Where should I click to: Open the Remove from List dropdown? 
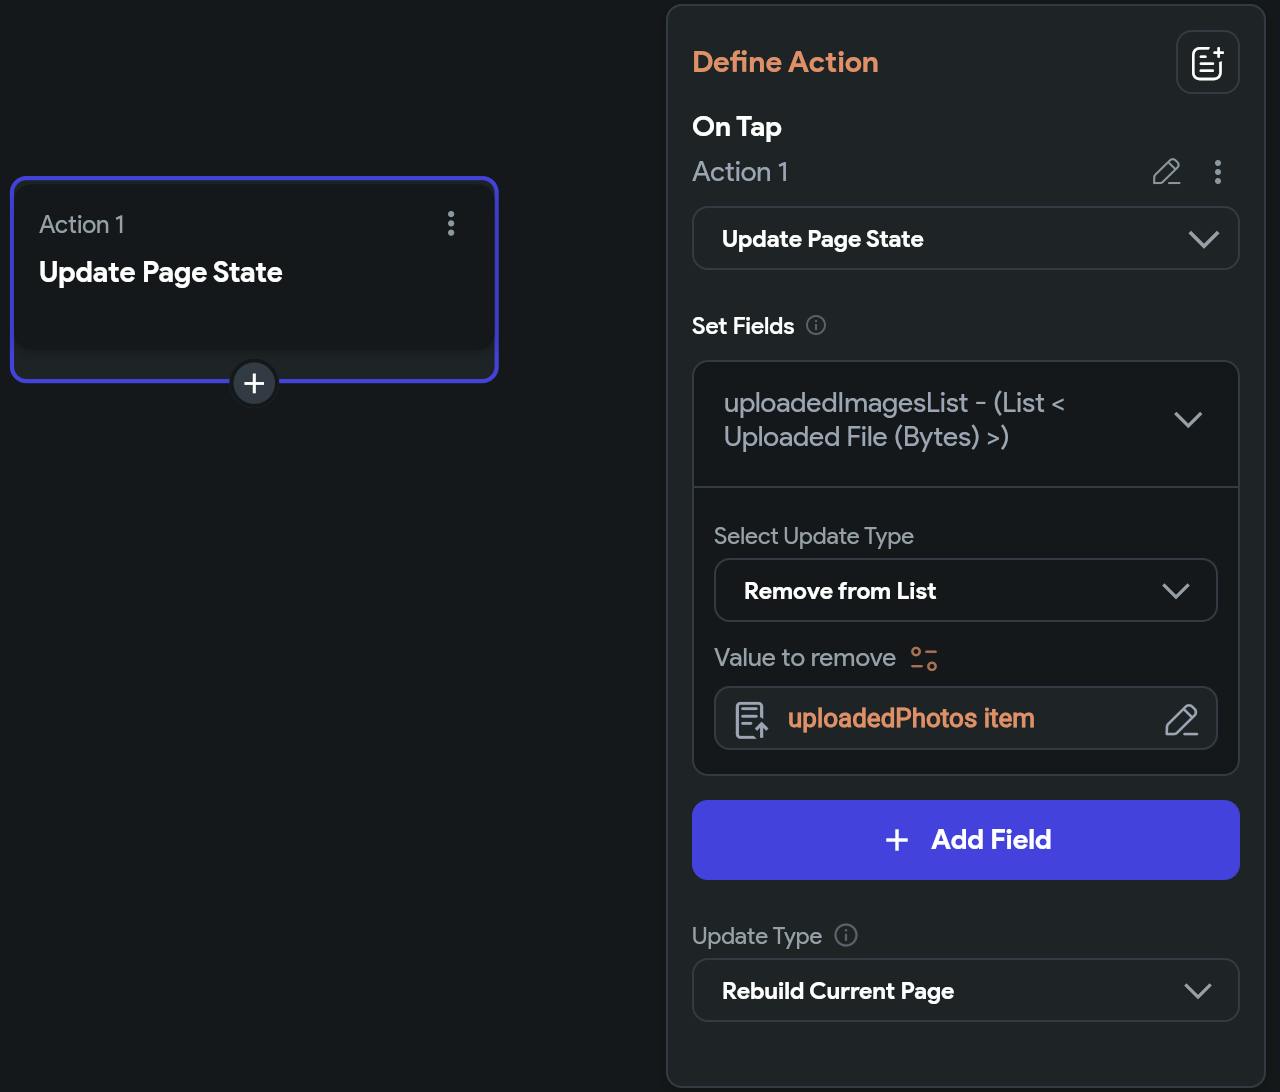[x=965, y=591]
